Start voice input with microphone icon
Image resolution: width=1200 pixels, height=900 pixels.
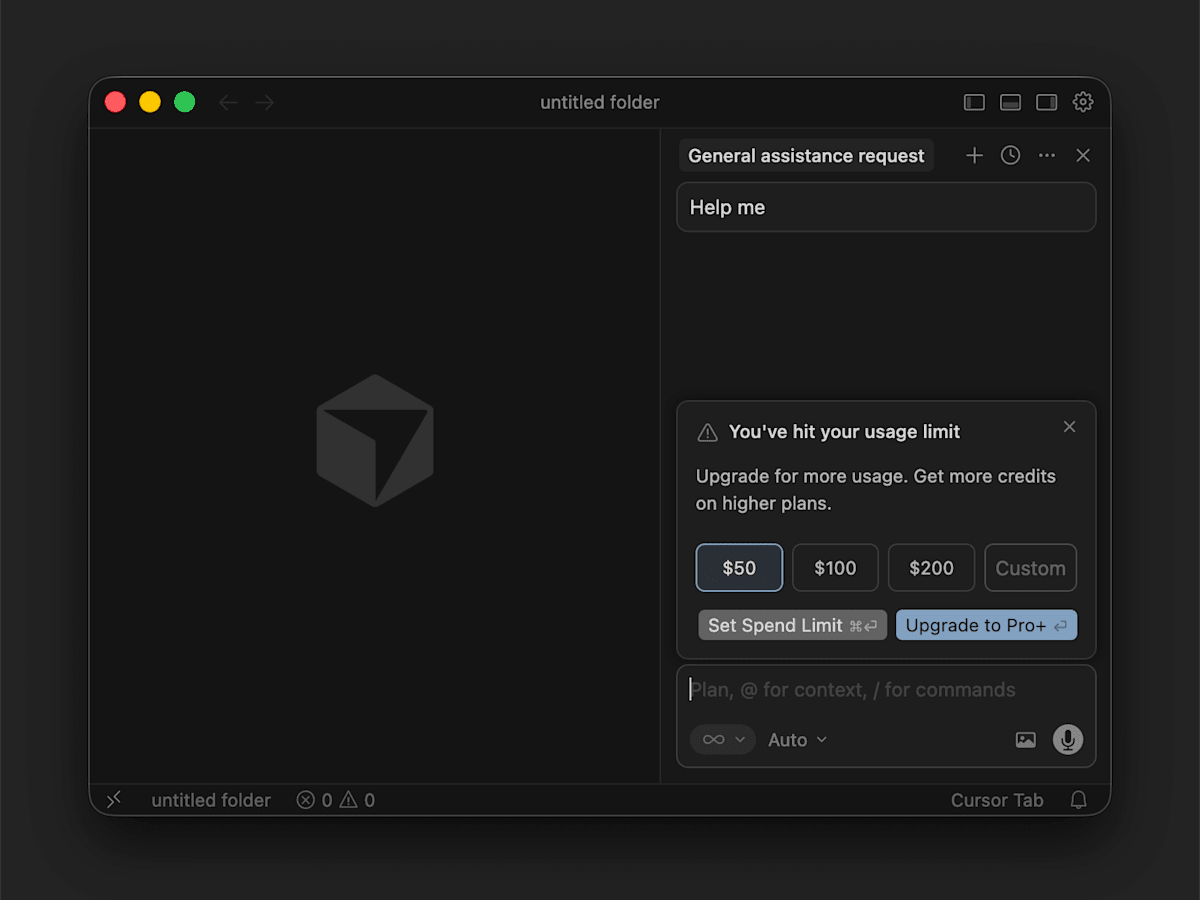[x=1068, y=740]
